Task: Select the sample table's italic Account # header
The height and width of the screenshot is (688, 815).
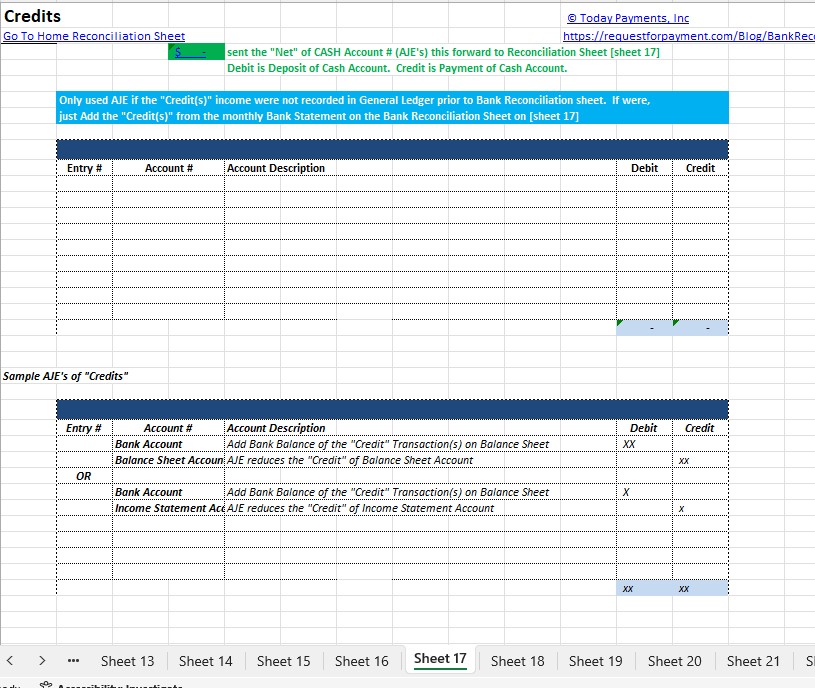Action: pyautogui.click(x=168, y=428)
